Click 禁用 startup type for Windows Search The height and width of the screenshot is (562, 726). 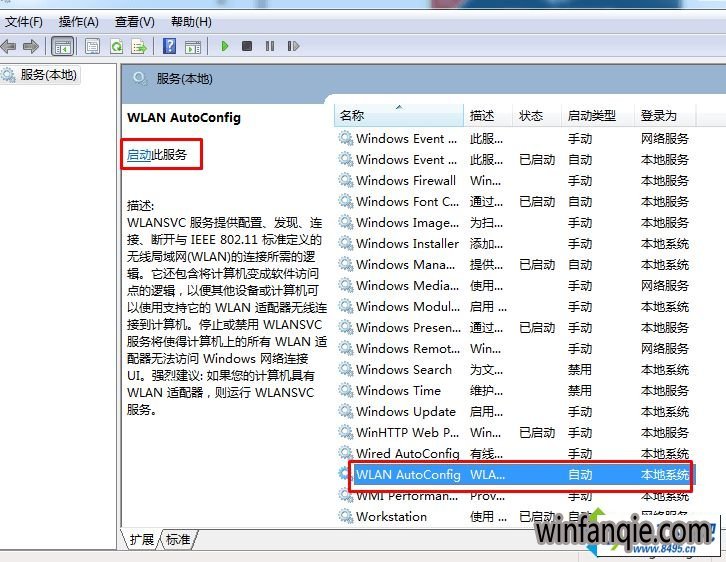point(580,369)
